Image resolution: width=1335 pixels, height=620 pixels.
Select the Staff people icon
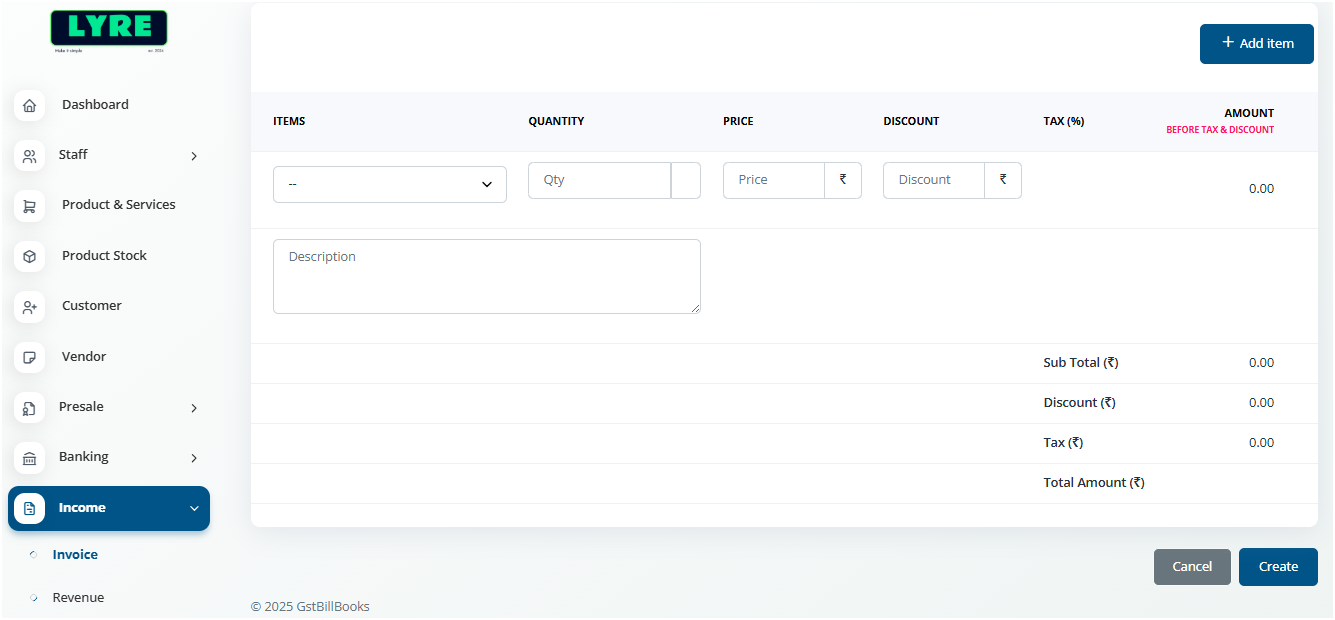29,155
